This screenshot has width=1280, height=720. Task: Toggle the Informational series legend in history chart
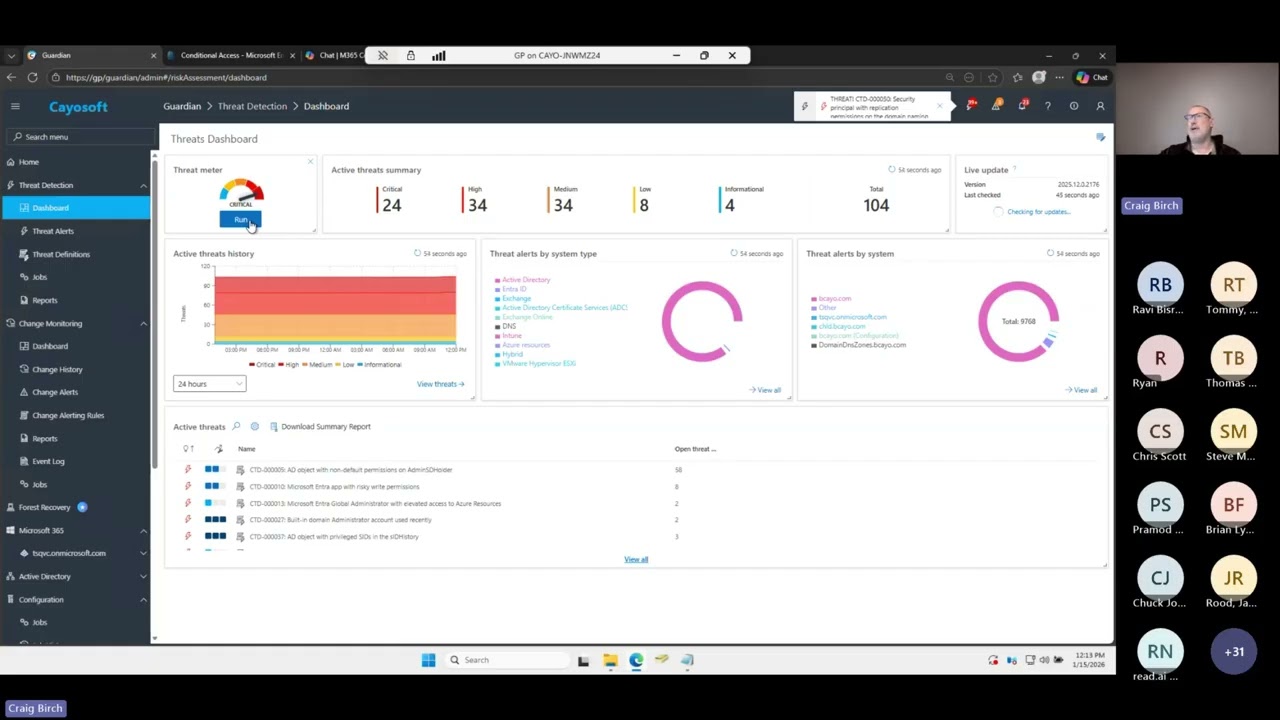point(378,365)
